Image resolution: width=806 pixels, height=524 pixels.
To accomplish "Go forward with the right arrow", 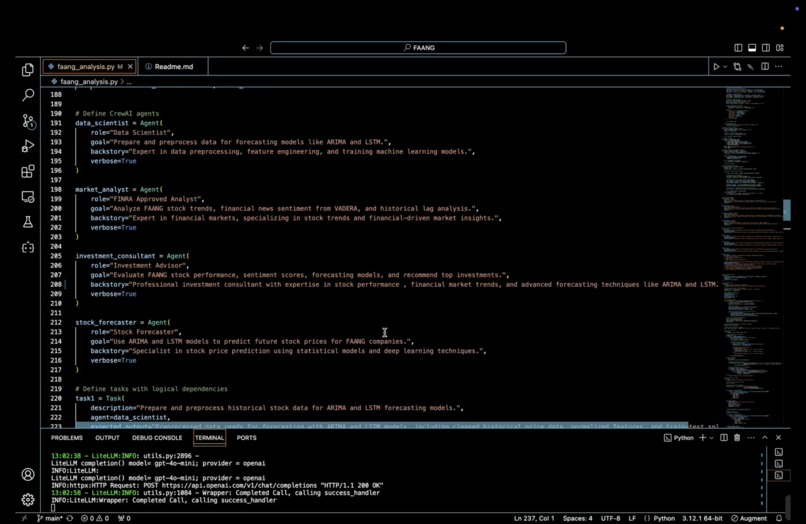I will [260, 48].
